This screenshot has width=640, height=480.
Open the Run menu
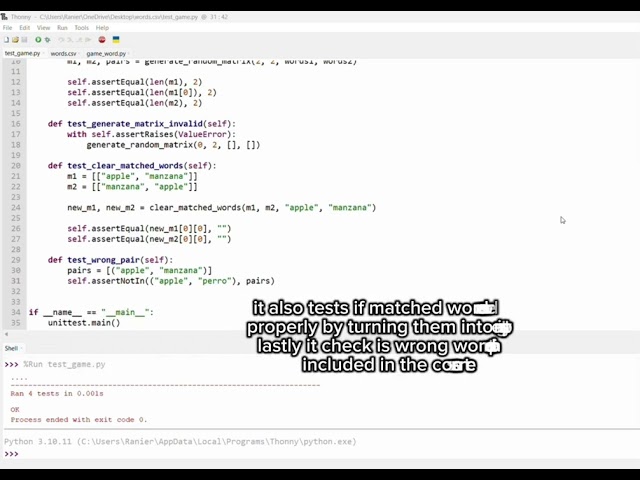62,28
